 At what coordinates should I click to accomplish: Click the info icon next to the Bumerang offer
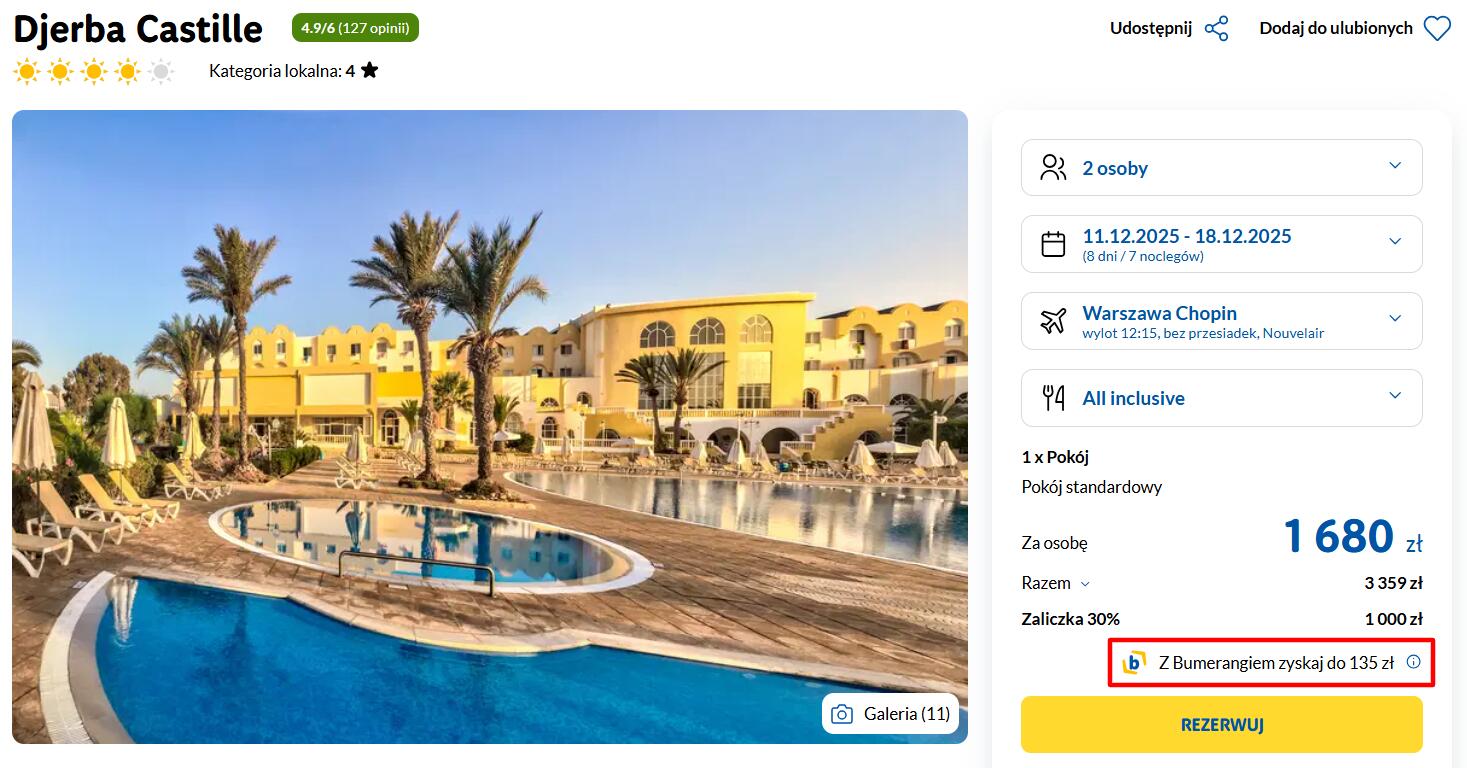[1413, 661]
